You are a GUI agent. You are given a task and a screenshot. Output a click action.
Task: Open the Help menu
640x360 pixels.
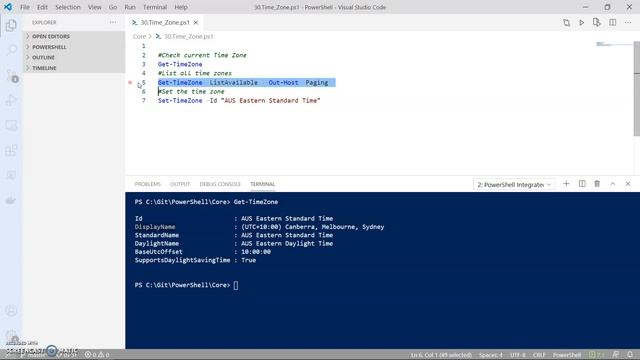point(181,7)
